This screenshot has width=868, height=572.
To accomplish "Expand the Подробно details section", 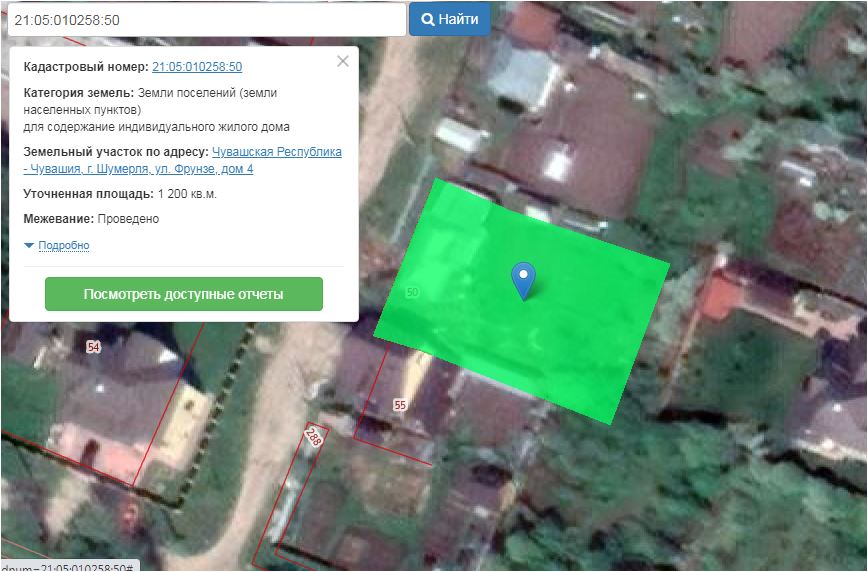I will 63,245.
